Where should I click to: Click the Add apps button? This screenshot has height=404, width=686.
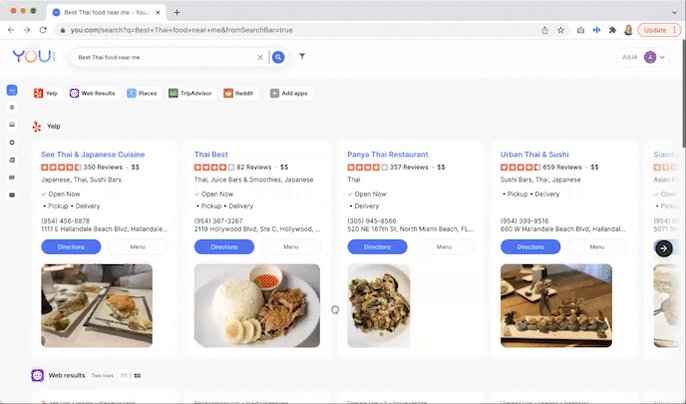pyautogui.click(x=289, y=93)
